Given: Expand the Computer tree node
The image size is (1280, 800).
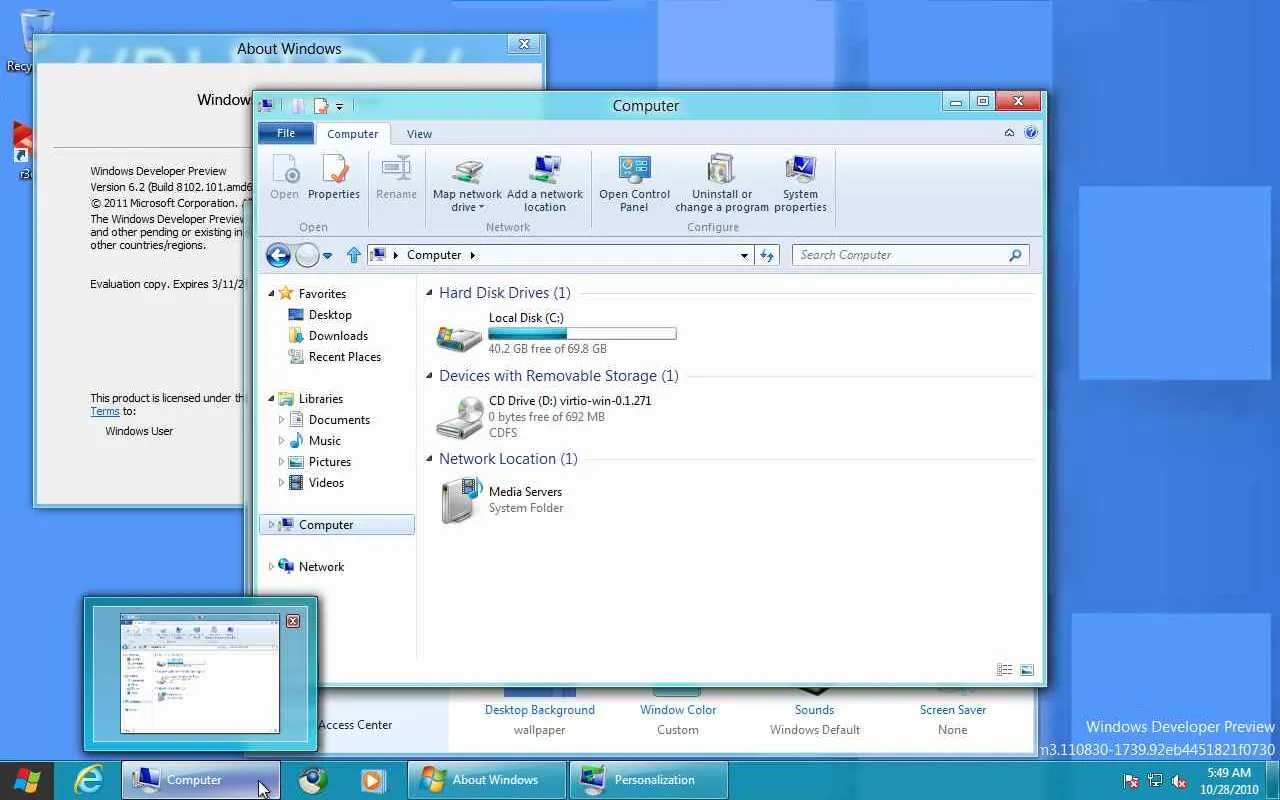Looking at the screenshot, I should (271, 525).
